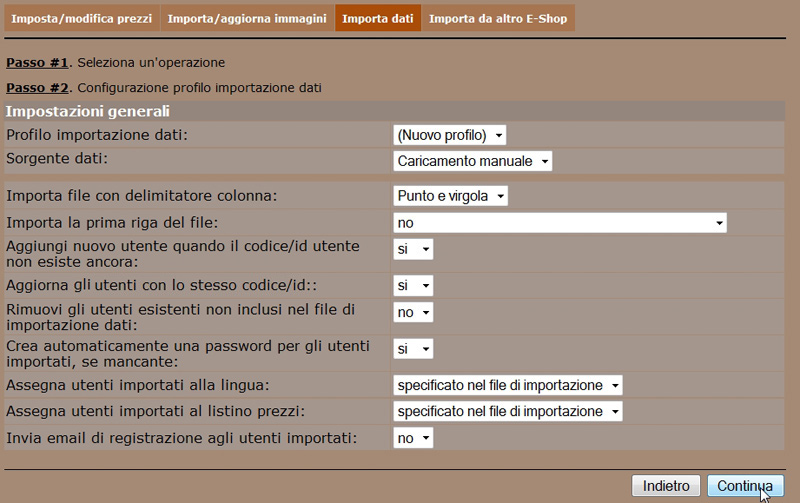Image resolution: width=800 pixels, height=503 pixels.
Task: Open Importa la prima riga dropdown
Action: click(560, 223)
